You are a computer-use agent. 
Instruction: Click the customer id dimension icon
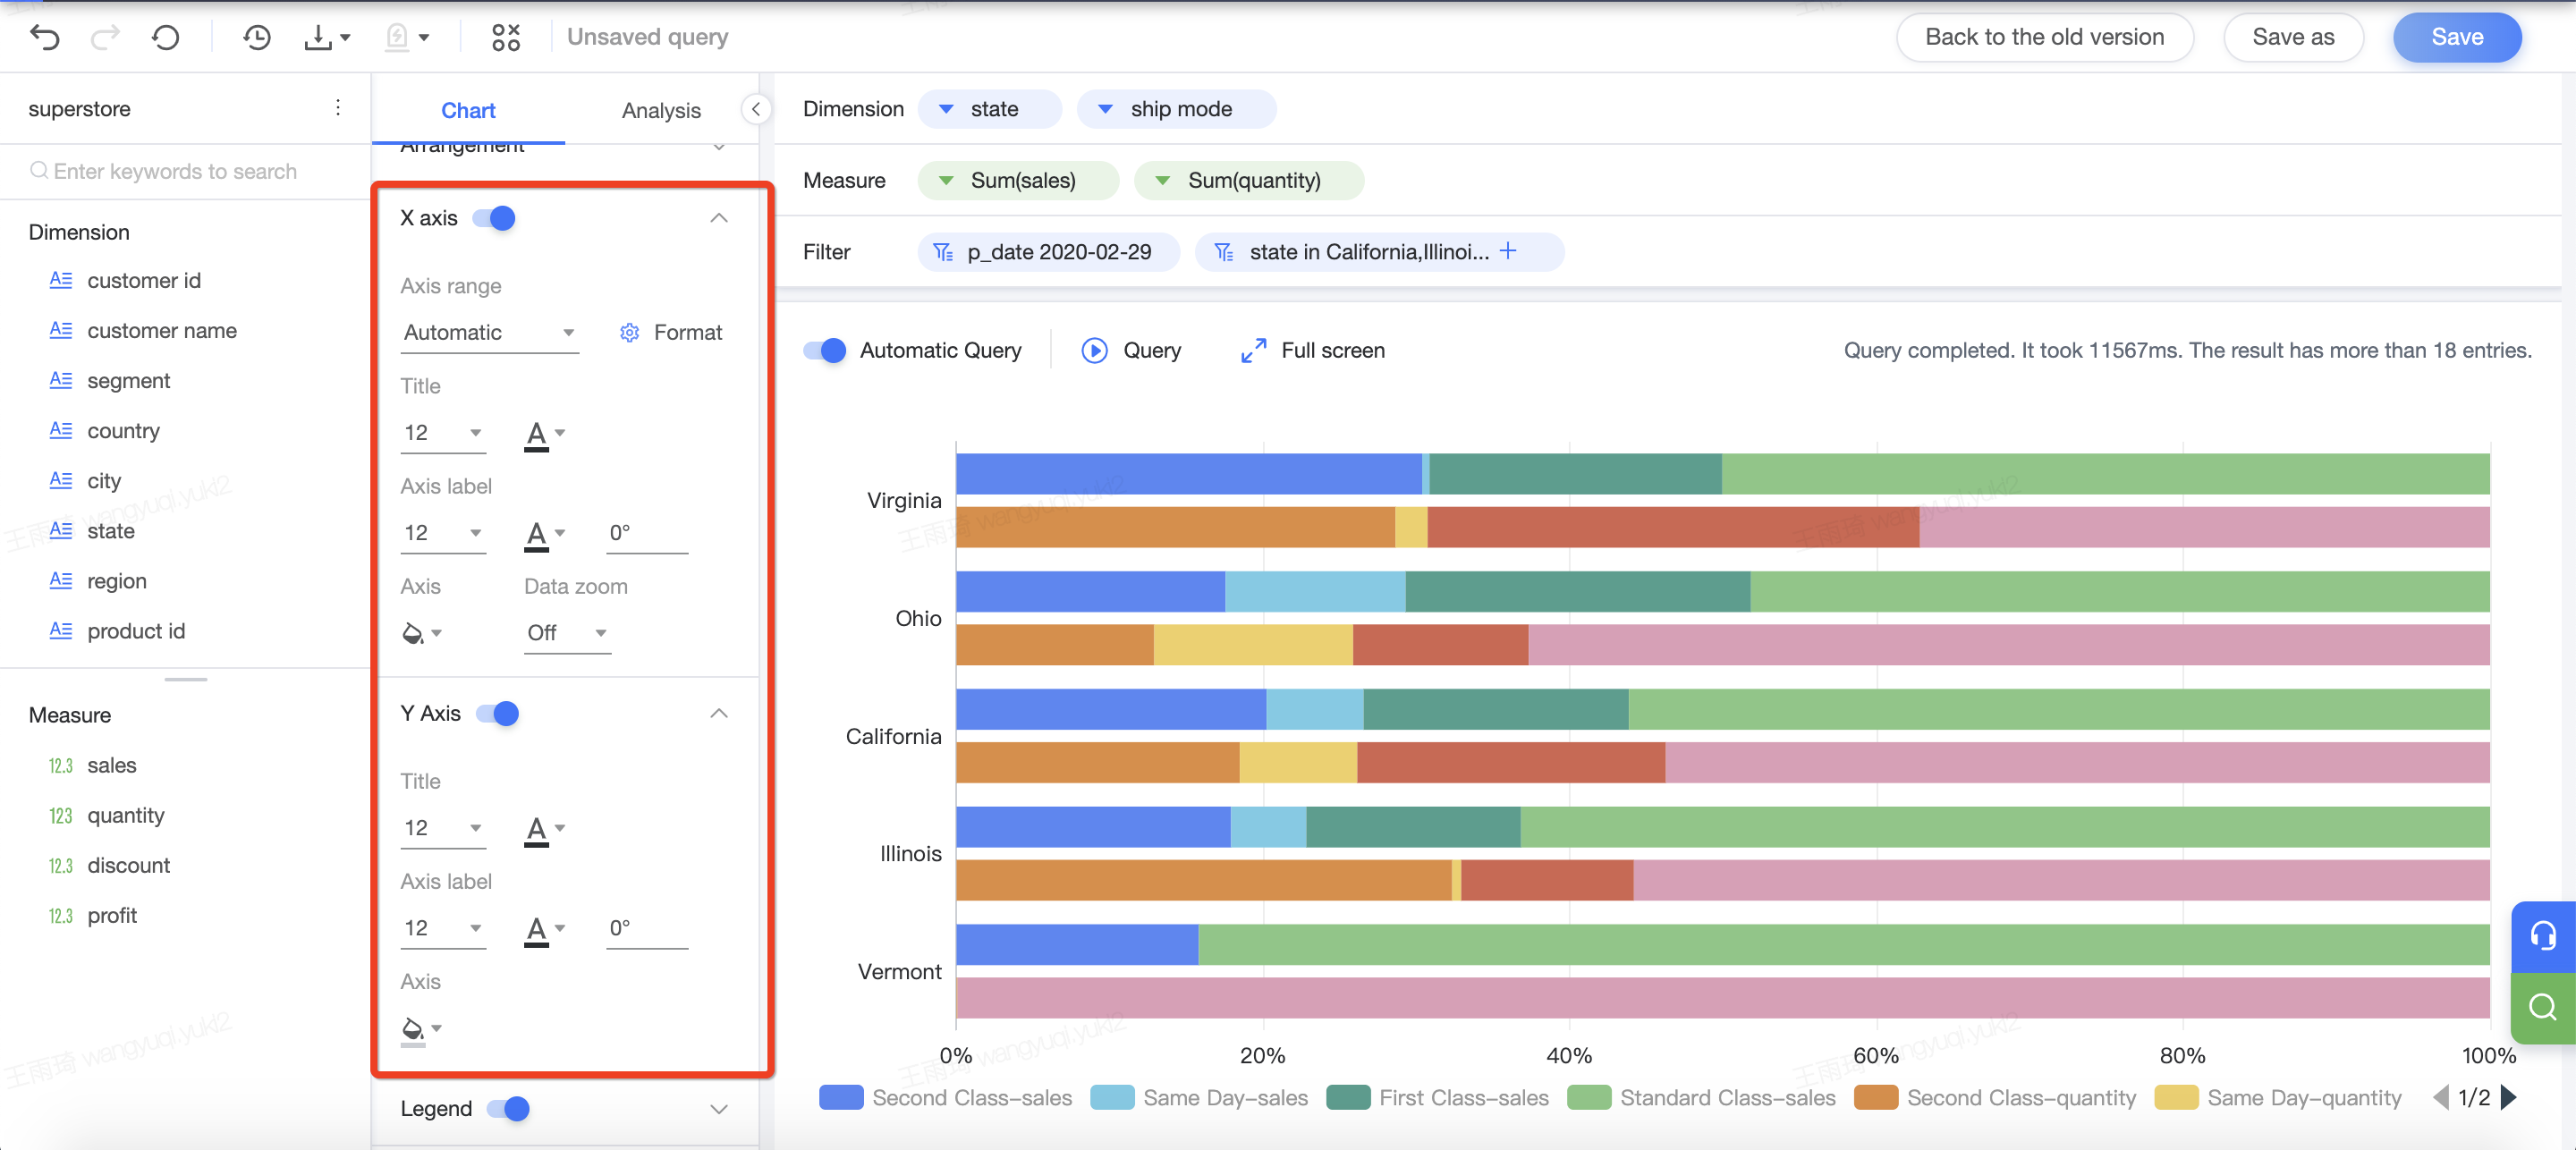tap(60, 280)
